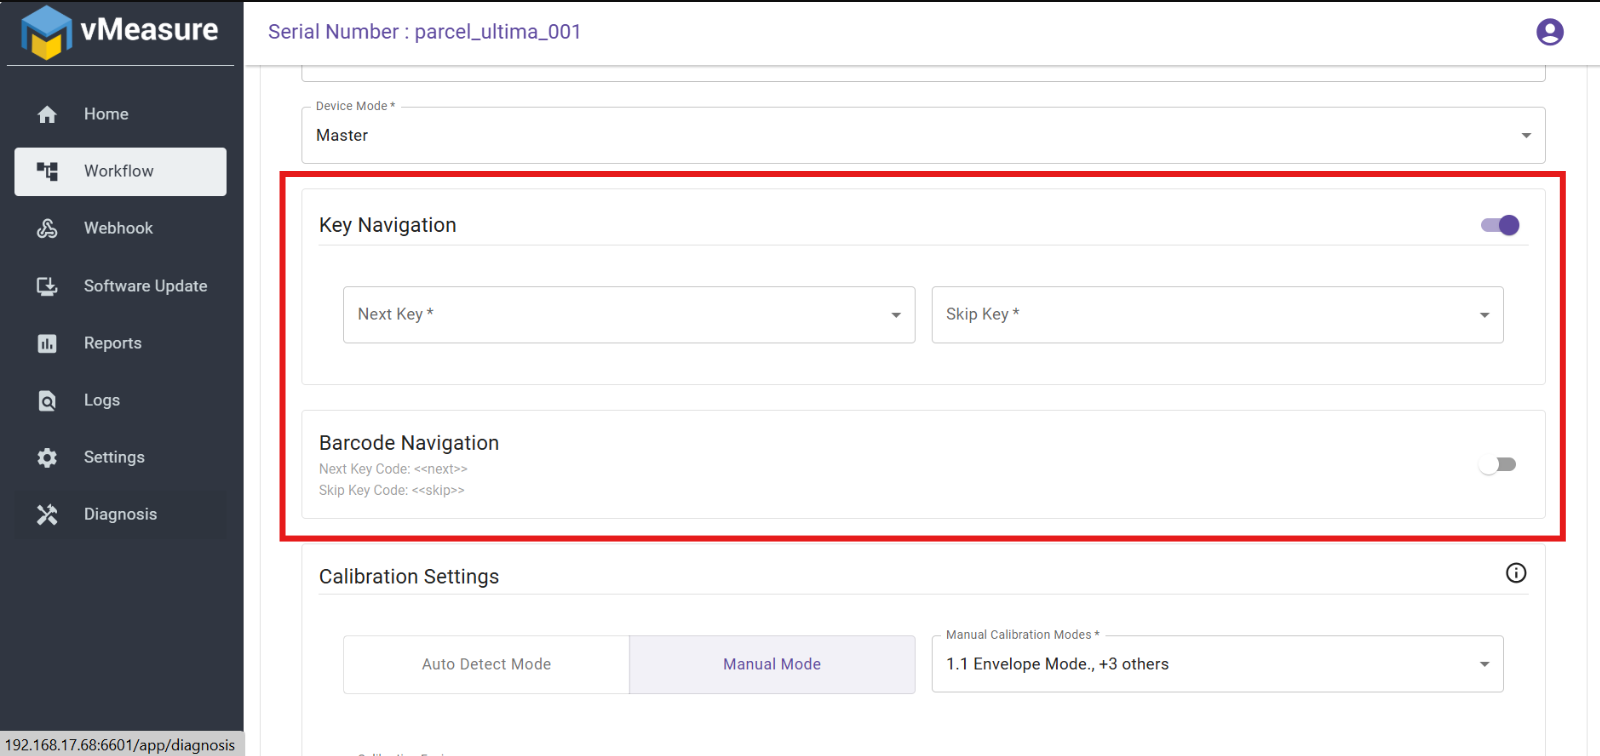The image size is (1600, 756).
Task: Expand the Device Mode dropdown
Action: 923,135
